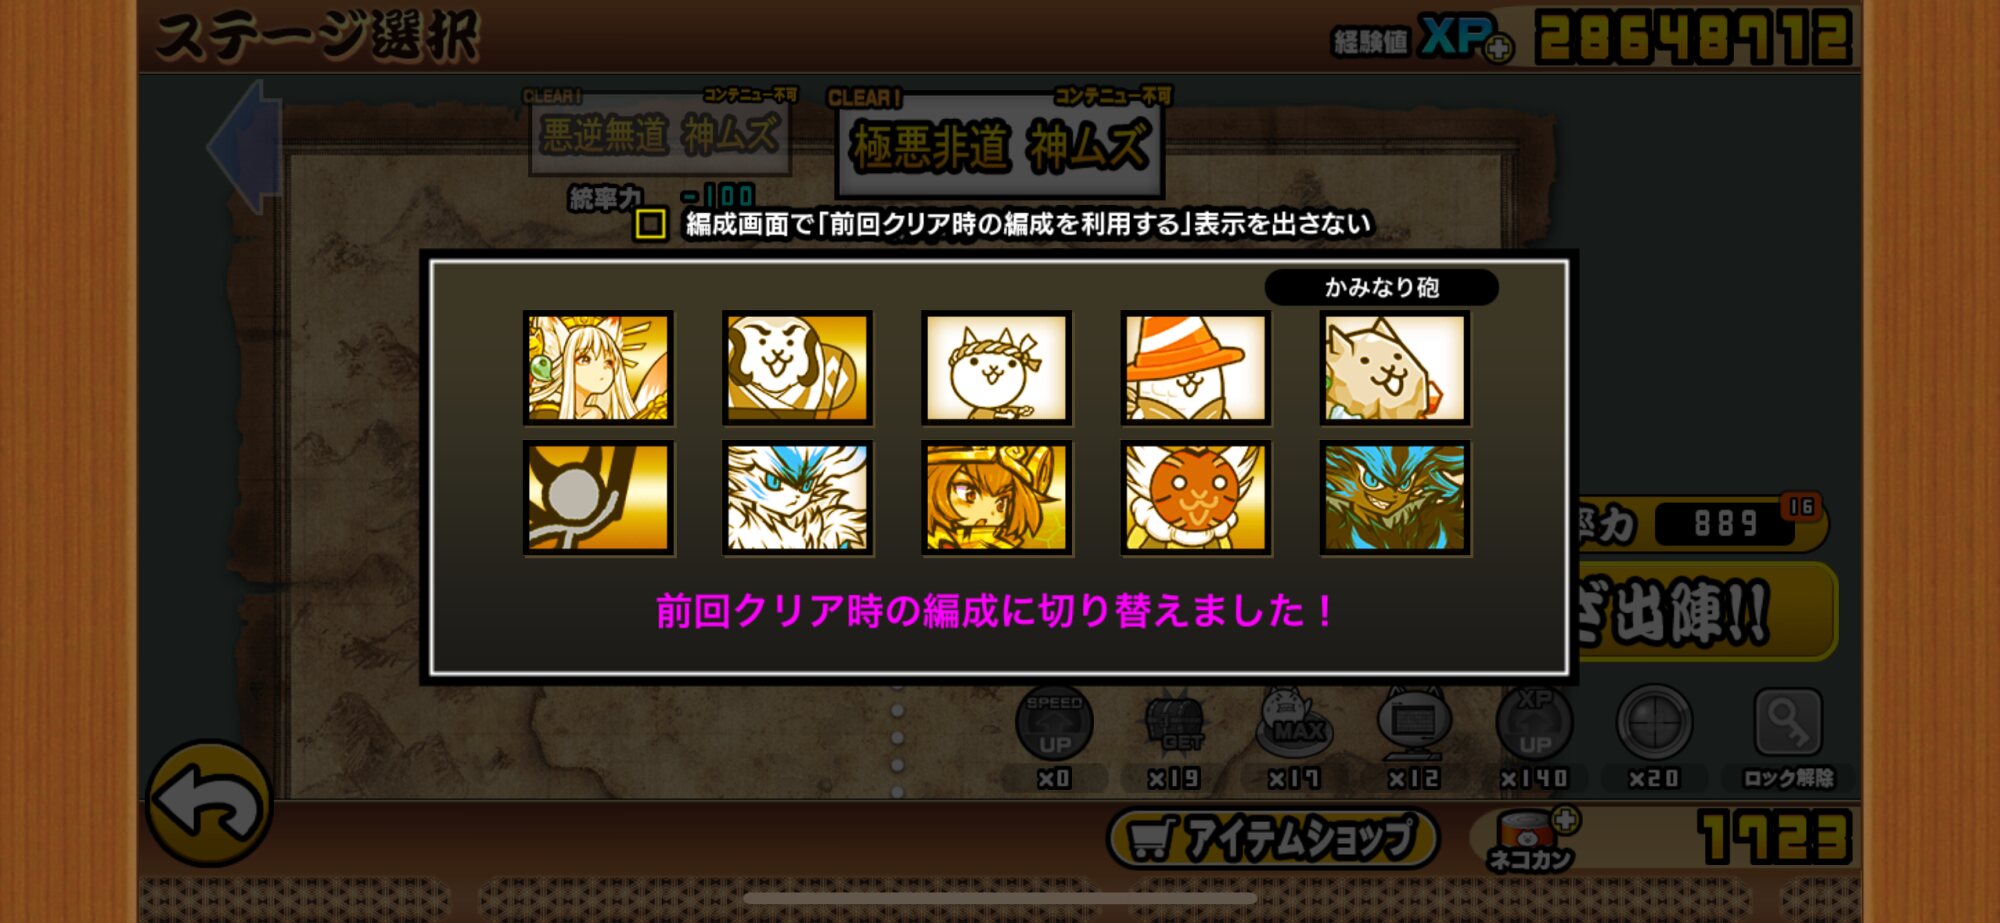Tap the かみなり砲 cannon label

(x=1381, y=288)
